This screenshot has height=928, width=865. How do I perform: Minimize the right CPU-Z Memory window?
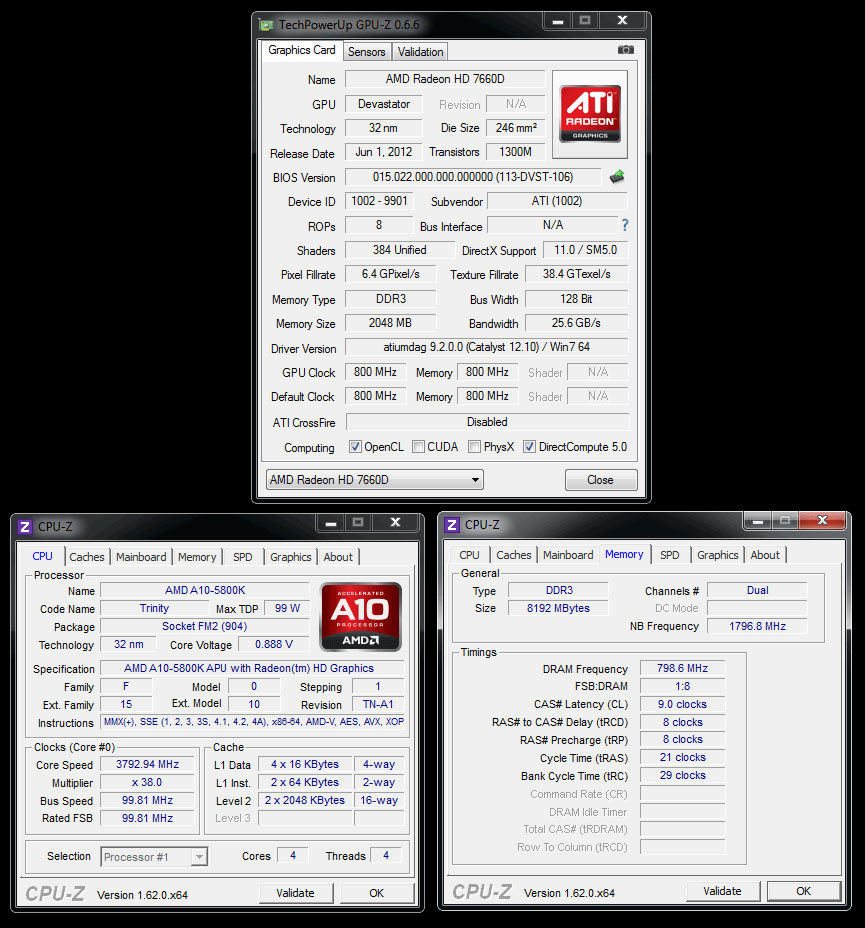click(757, 521)
